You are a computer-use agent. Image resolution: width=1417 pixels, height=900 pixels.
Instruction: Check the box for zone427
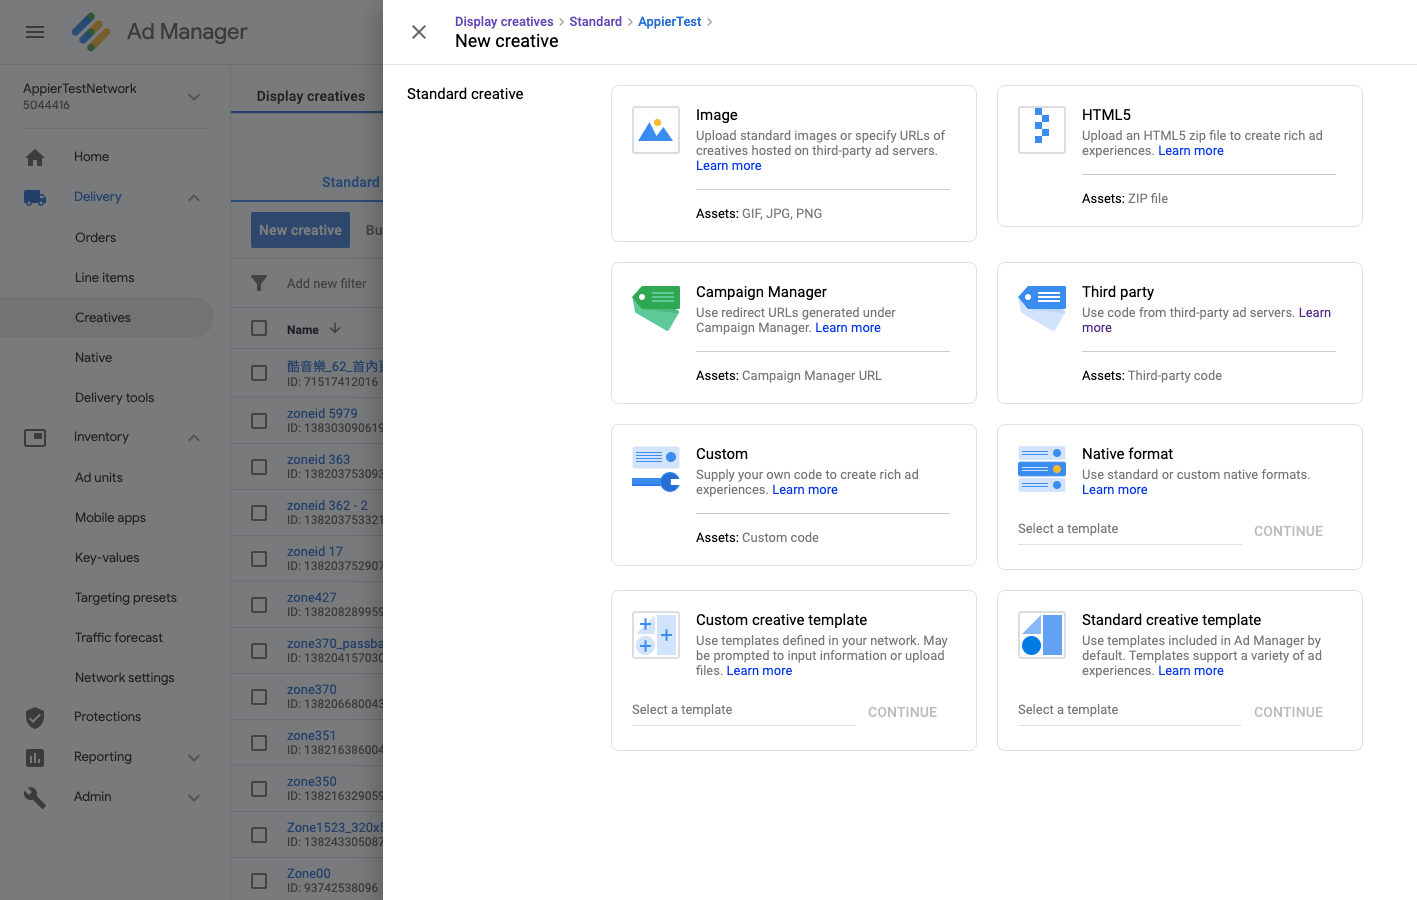[x=259, y=605]
